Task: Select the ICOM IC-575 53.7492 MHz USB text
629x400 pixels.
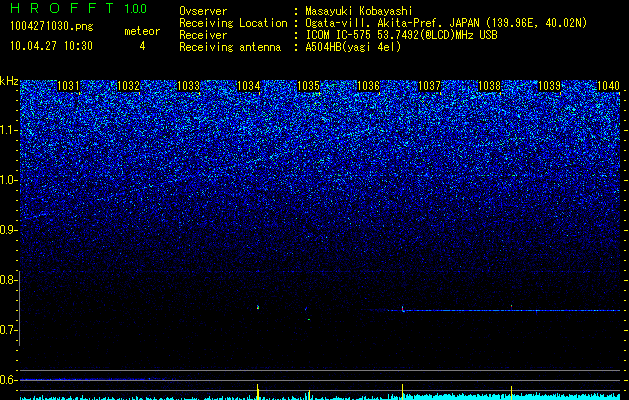Action: coord(401,35)
